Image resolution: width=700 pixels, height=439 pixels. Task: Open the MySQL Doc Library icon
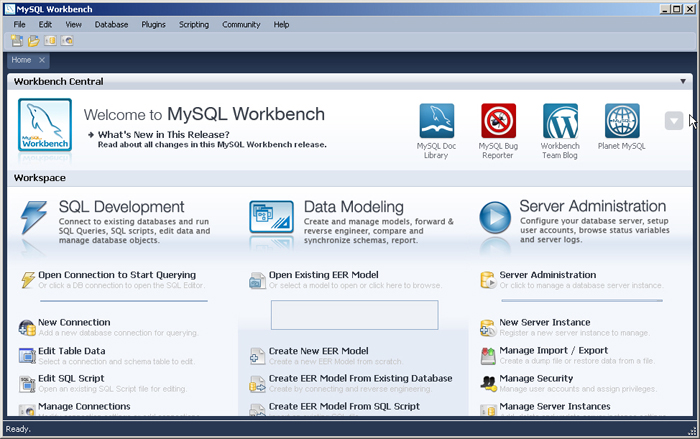click(436, 121)
